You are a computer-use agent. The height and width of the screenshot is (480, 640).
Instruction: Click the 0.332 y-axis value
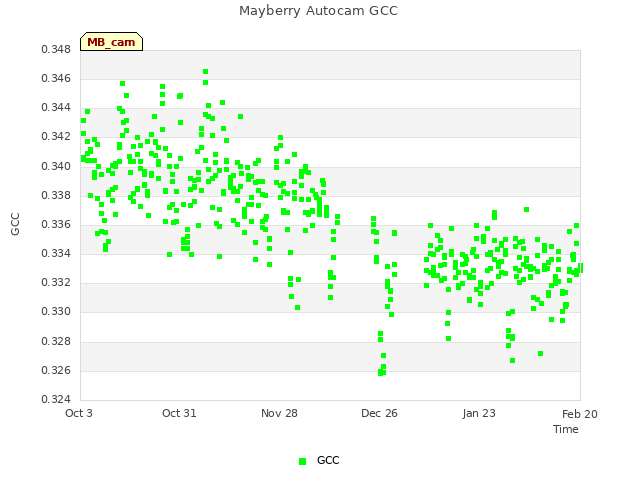56,282
